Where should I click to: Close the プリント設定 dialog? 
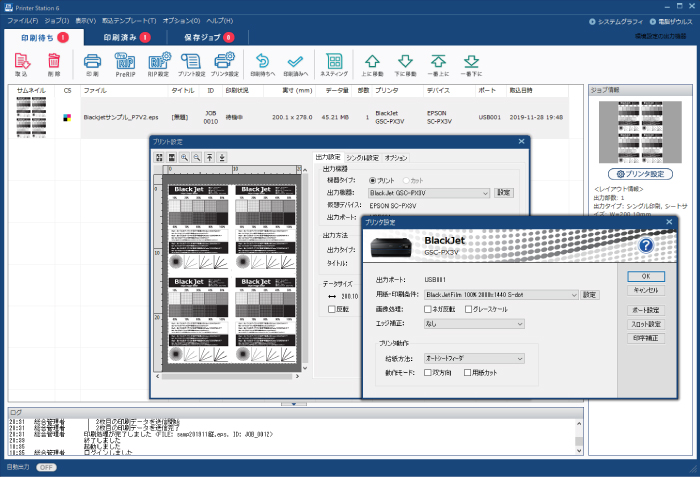coord(521,141)
